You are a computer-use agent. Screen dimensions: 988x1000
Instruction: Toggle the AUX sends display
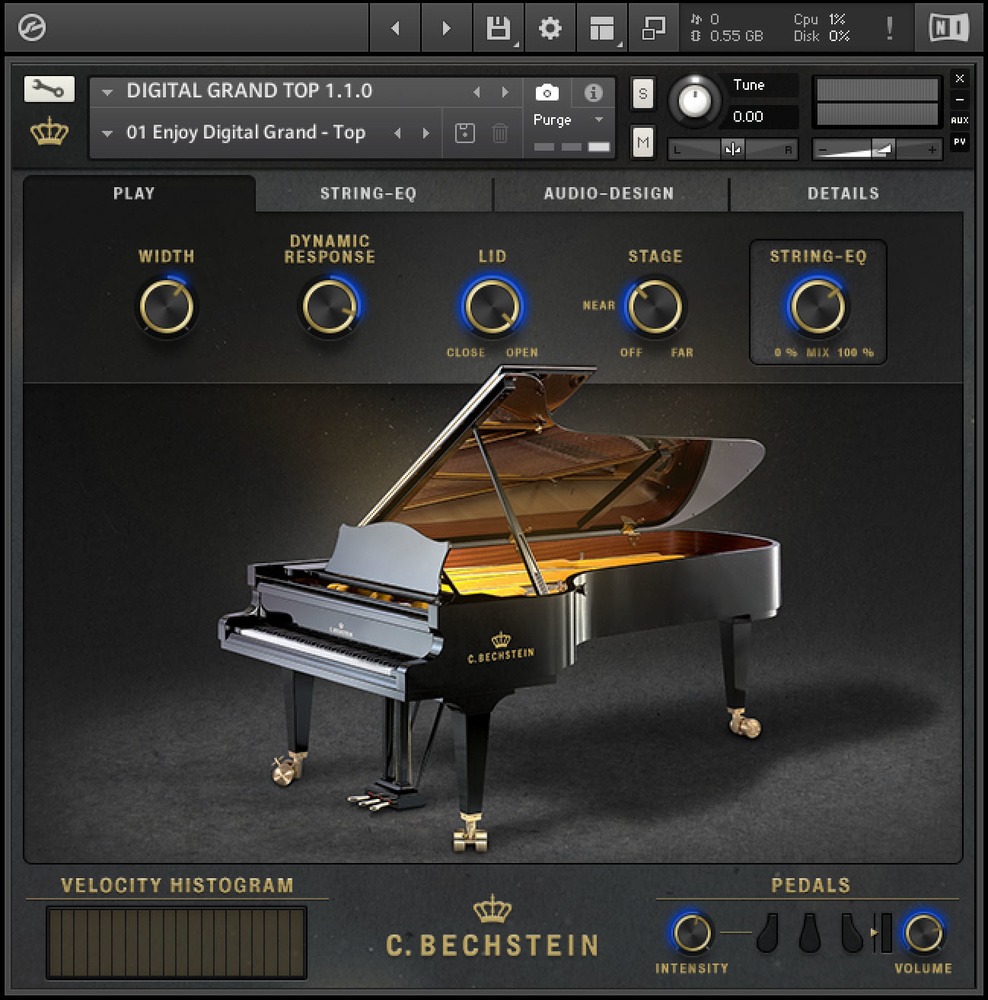[x=960, y=120]
